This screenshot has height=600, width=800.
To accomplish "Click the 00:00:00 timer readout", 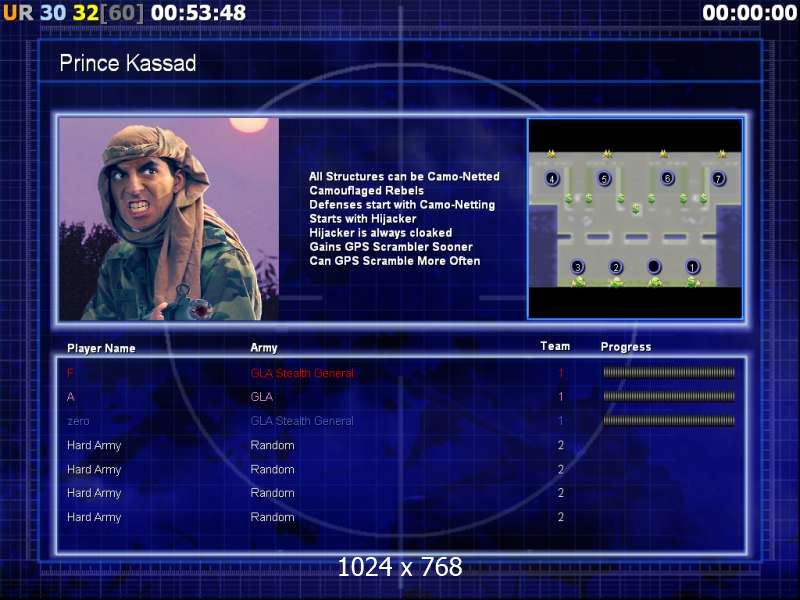I will click(x=749, y=13).
